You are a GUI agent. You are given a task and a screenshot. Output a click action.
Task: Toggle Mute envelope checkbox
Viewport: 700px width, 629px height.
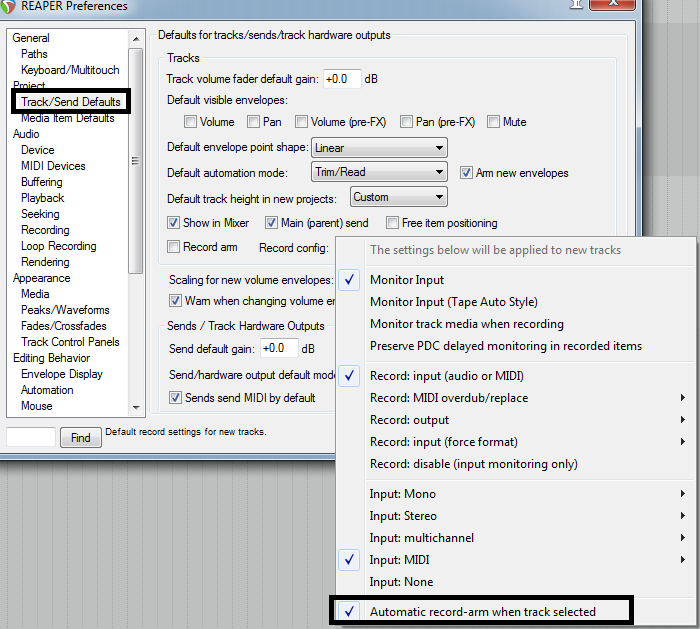pyautogui.click(x=493, y=122)
